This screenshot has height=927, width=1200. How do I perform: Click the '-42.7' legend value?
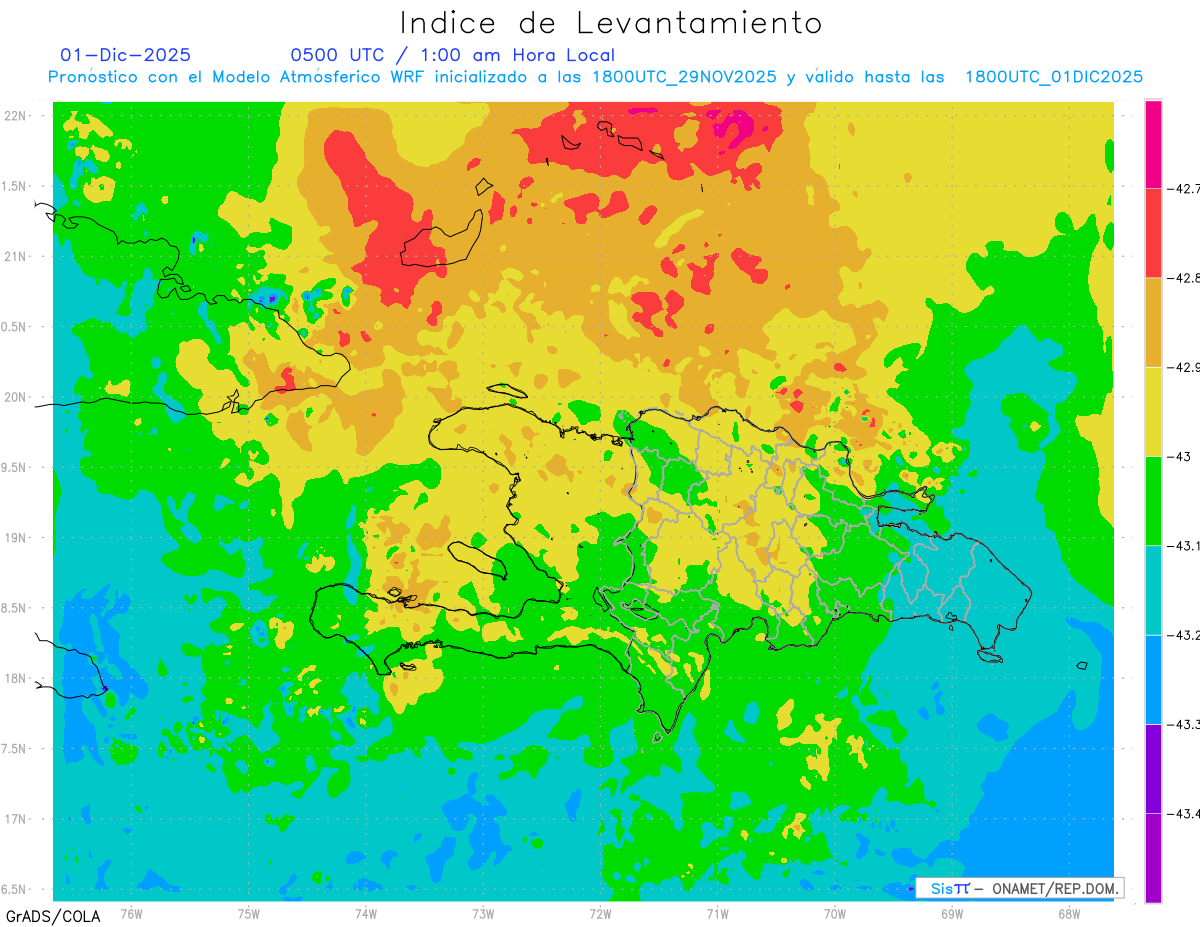(1184, 189)
